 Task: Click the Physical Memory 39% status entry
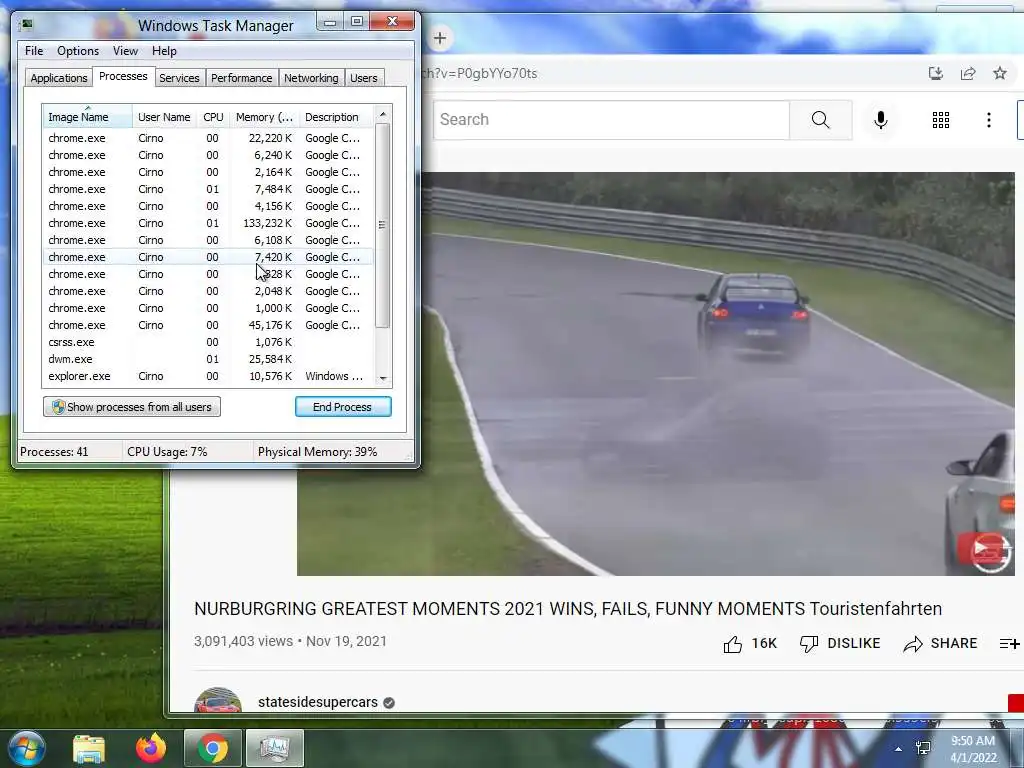(x=317, y=452)
